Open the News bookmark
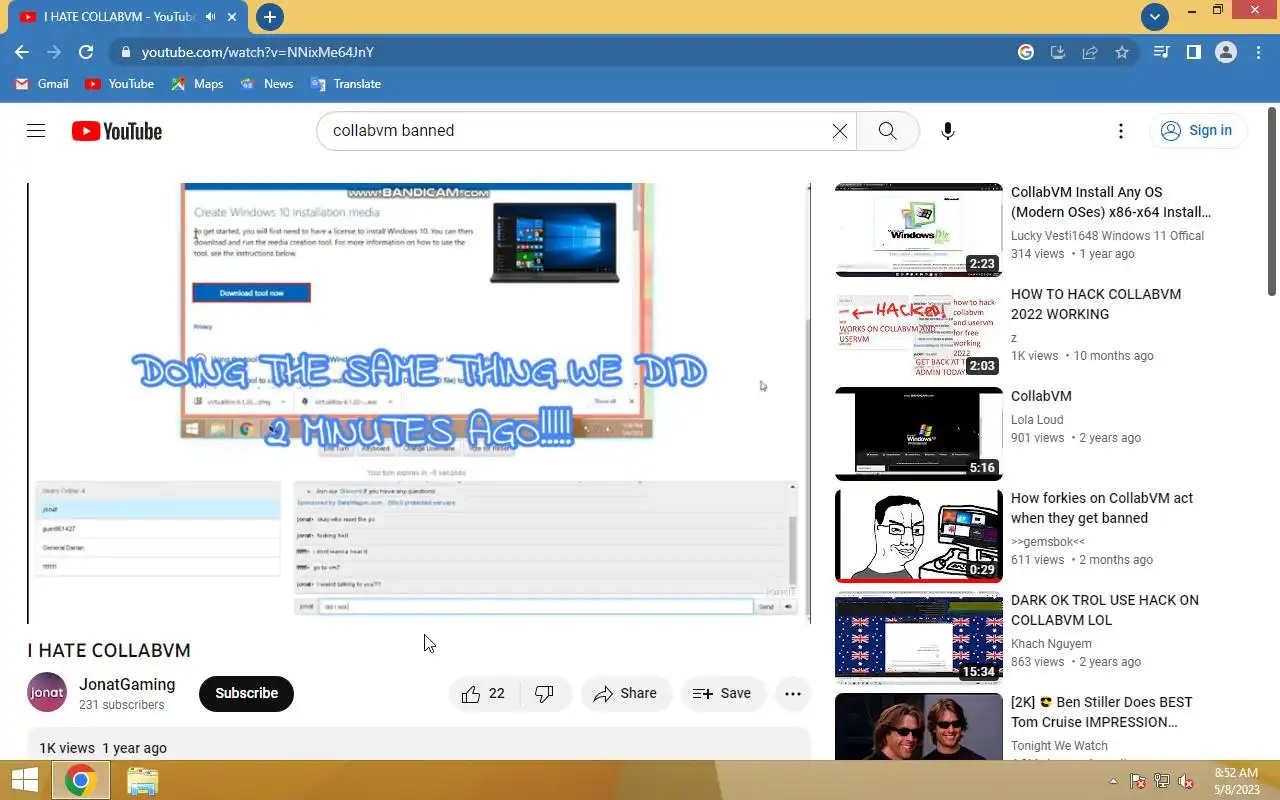This screenshot has width=1280, height=800. (267, 84)
